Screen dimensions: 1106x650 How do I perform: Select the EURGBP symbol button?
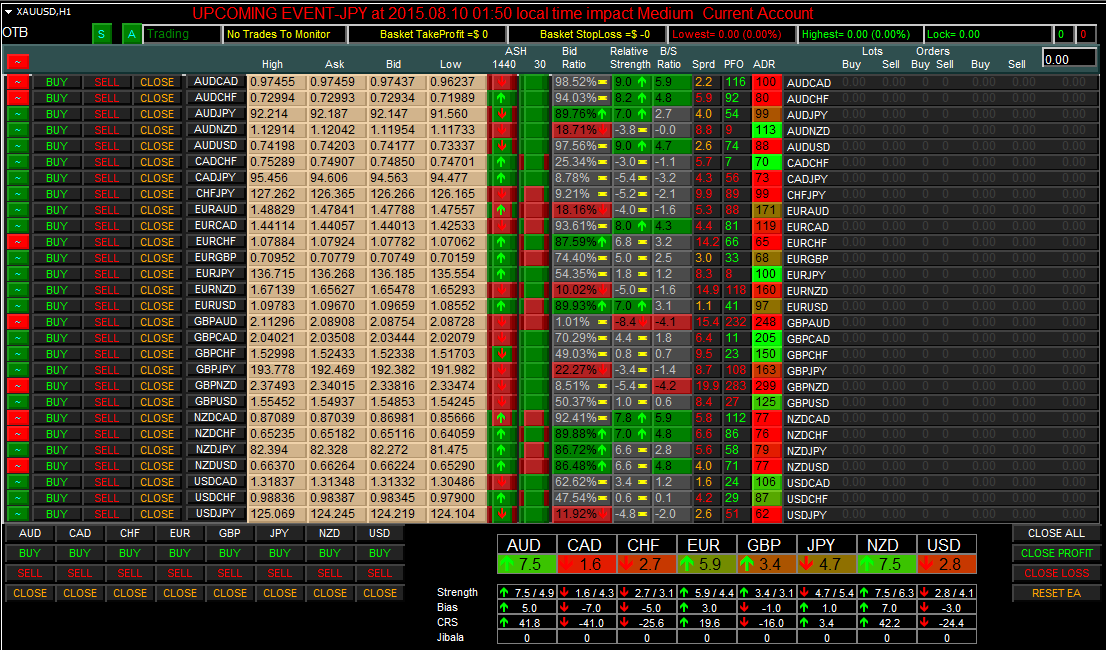(216, 258)
